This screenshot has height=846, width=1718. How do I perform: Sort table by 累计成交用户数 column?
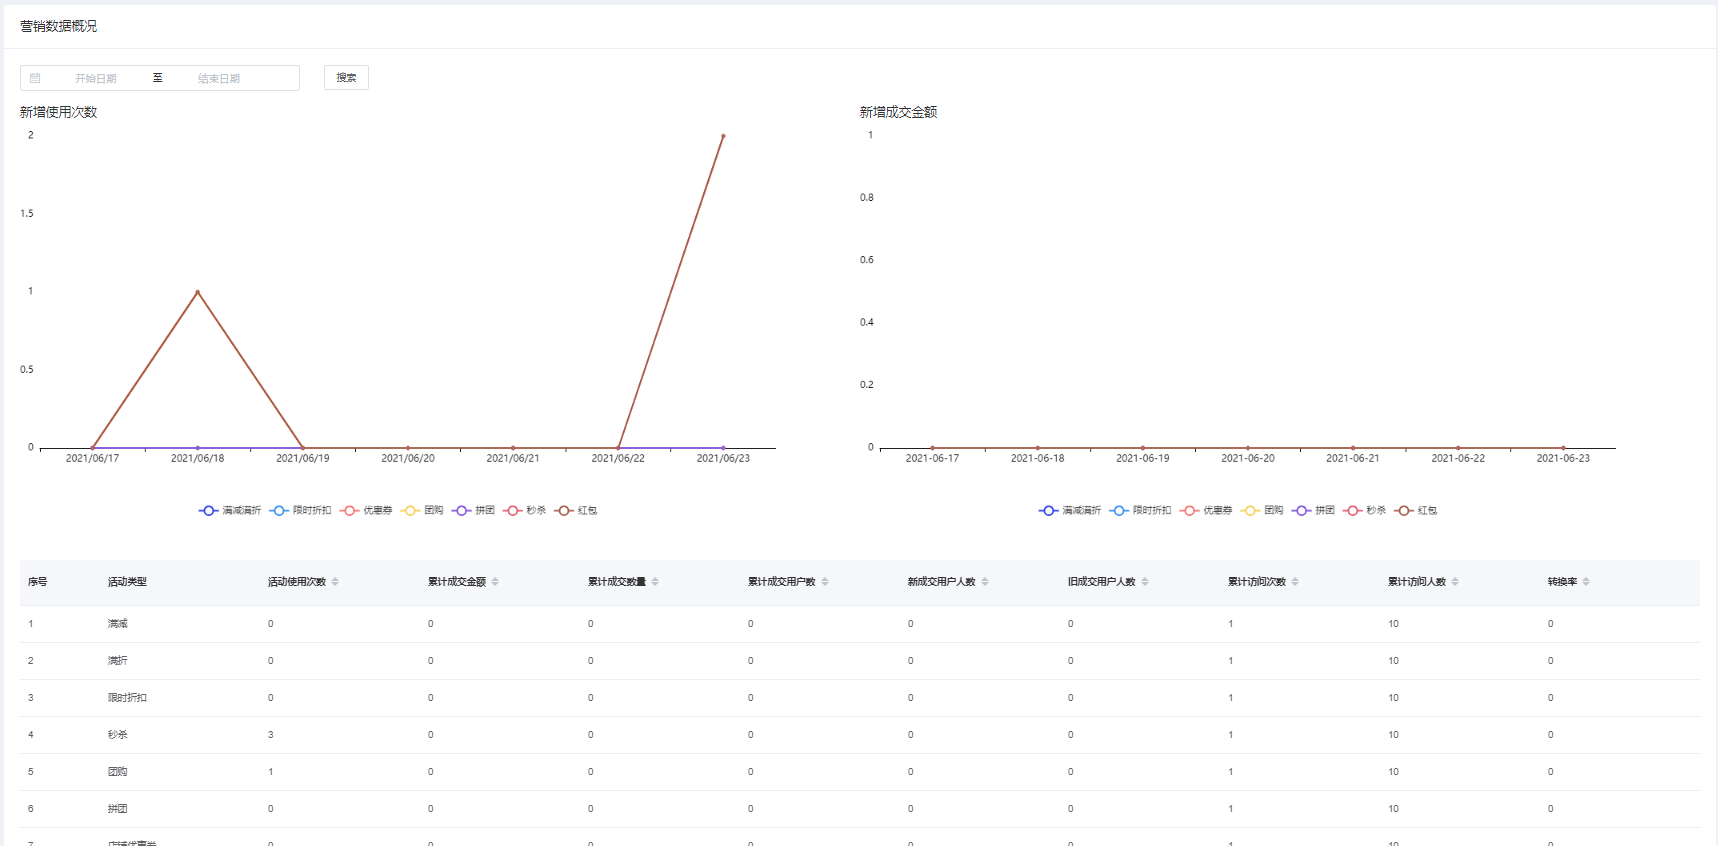825,582
